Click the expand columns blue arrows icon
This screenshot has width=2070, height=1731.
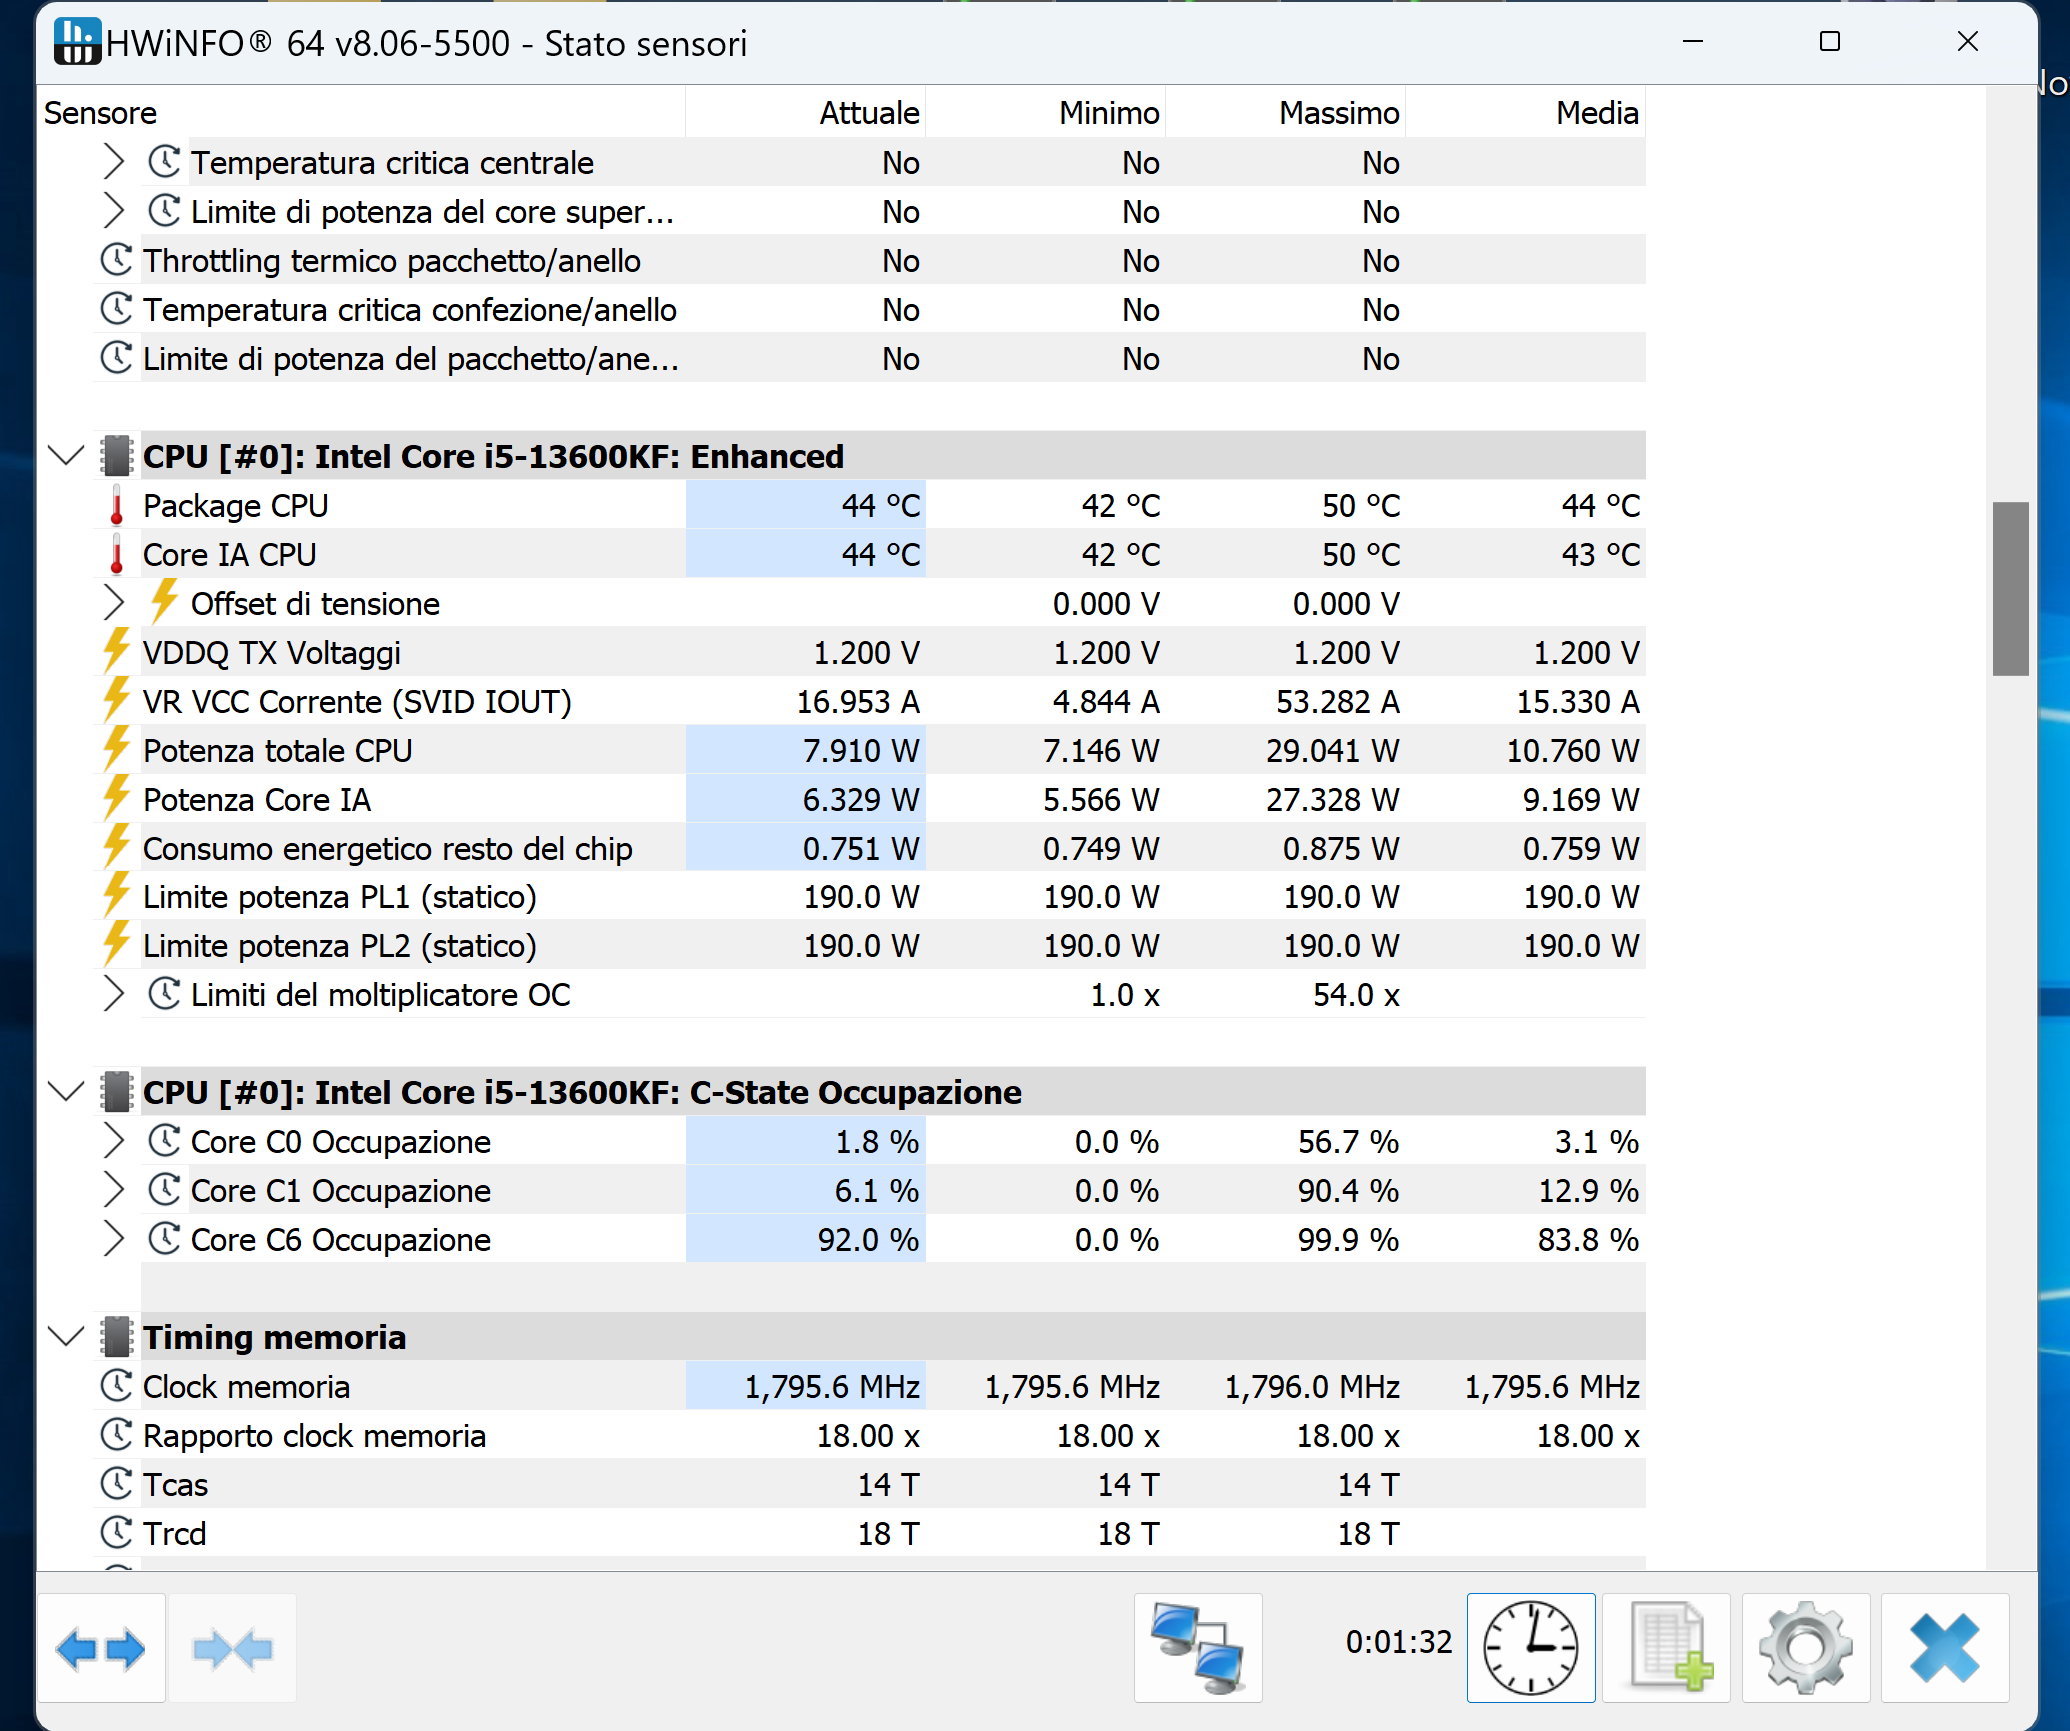click(100, 1648)
